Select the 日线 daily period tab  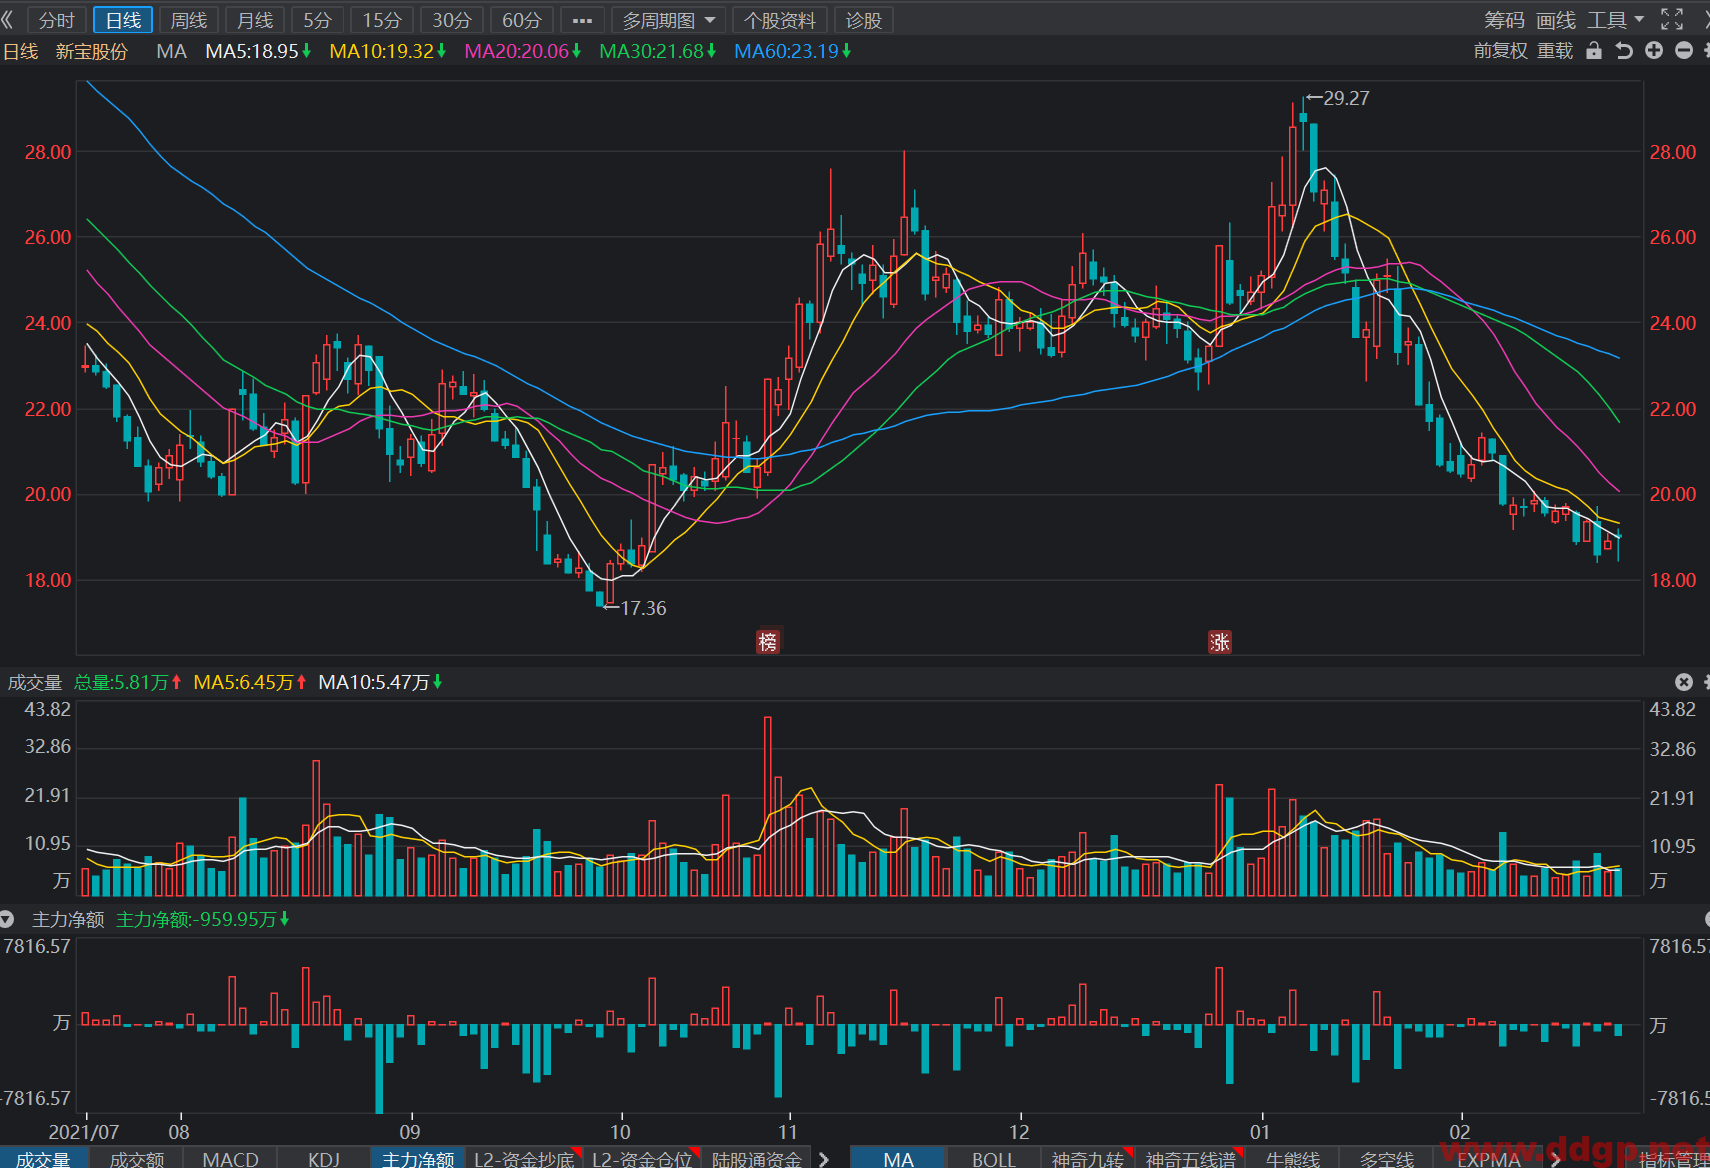[123, 20]
